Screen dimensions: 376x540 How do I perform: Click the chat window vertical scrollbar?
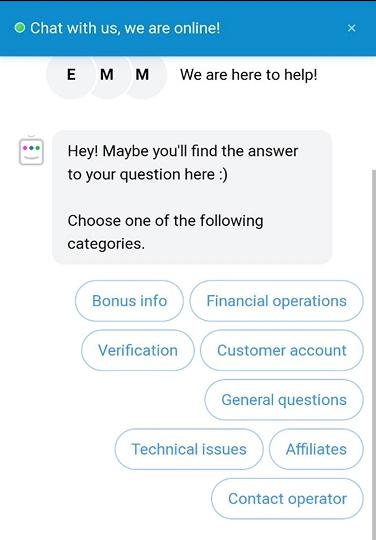tap(374, 355)
